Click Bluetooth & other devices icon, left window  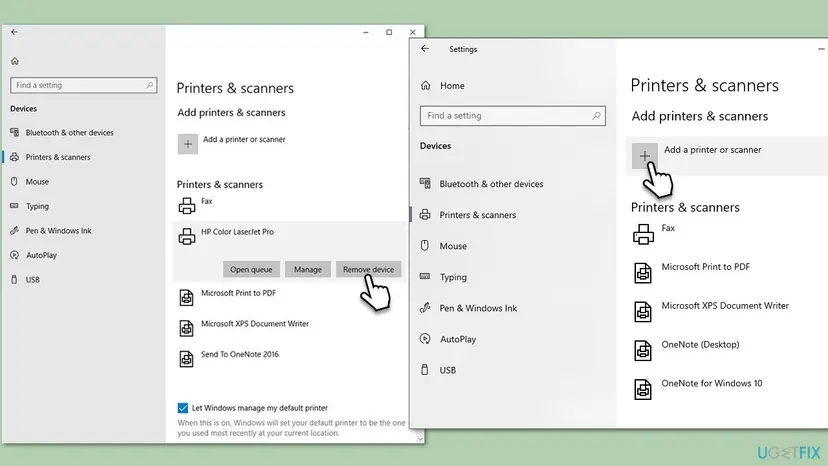(14, 132)
